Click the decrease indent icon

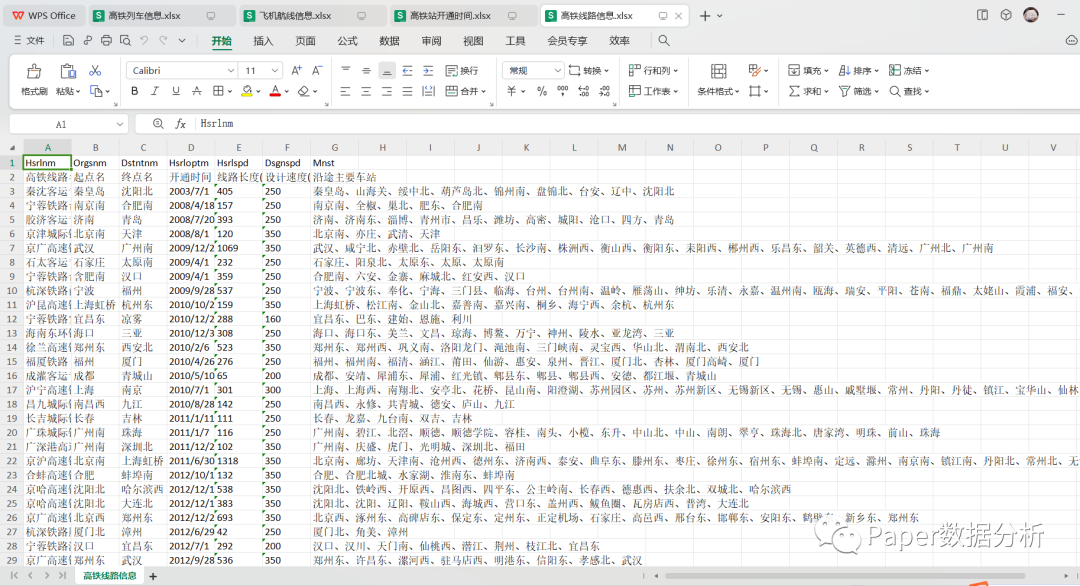coord(408,70)
